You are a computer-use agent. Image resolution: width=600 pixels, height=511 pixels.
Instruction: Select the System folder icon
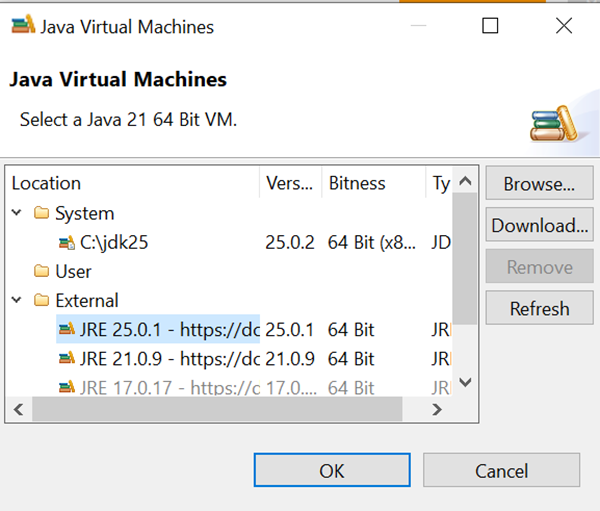pyautogui.click(x=41, y=213)
